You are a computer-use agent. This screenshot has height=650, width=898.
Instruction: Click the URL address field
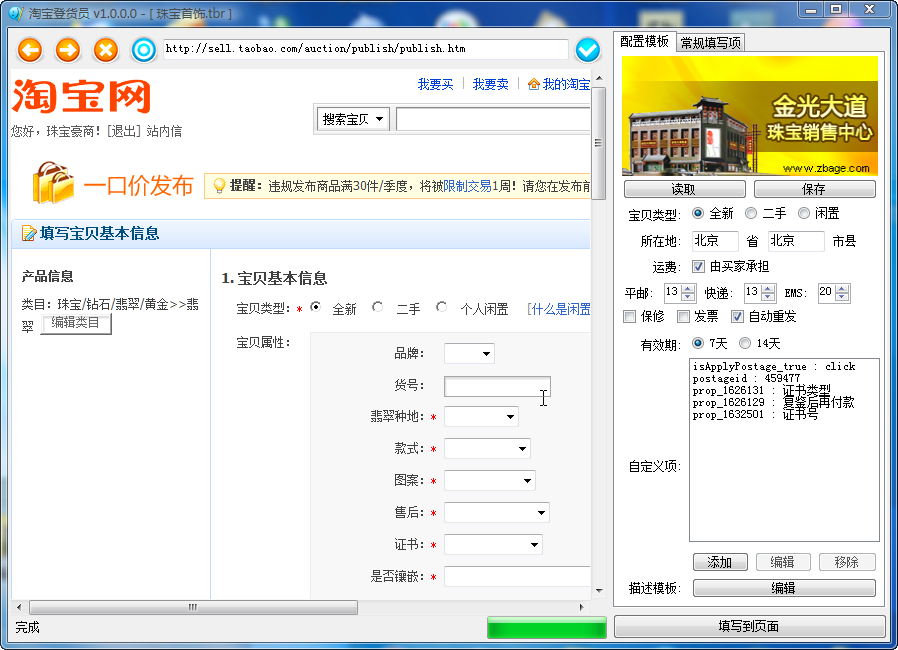tap(365, 49)
